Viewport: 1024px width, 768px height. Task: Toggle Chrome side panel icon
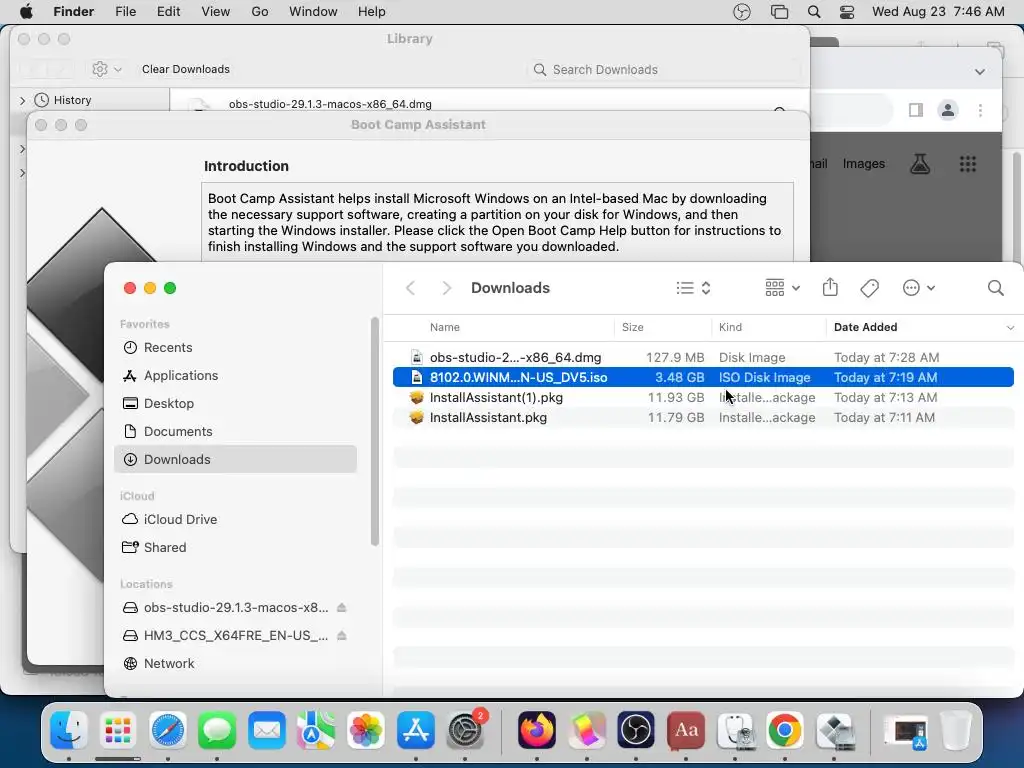pos(916,110)
